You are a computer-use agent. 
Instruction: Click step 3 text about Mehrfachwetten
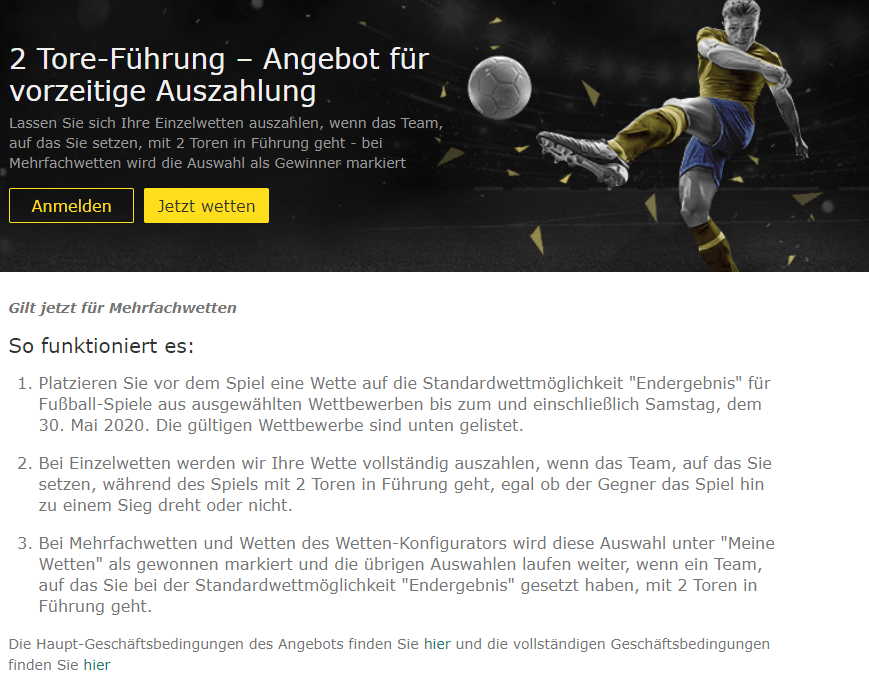406,575
